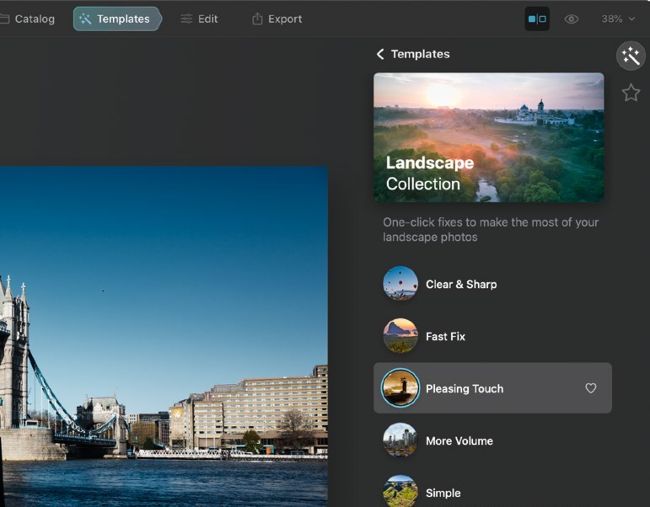Image resolution: width=650 pixels, height=507 pixels.
Task: Switch to the Catalog tab
Action: (x=29, y=19)
